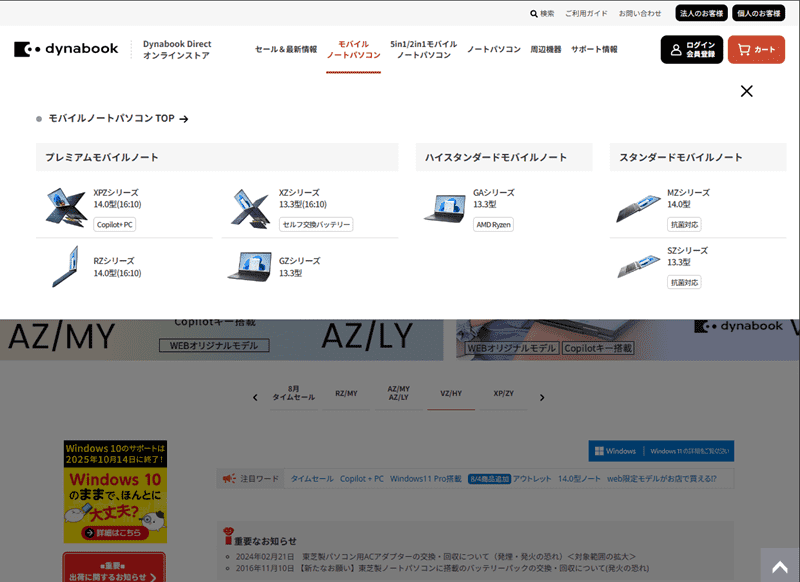Open 2024年02月21日 AC adapter recall notice
This screenshot has height=582, width=800.
tap(436, 556)
